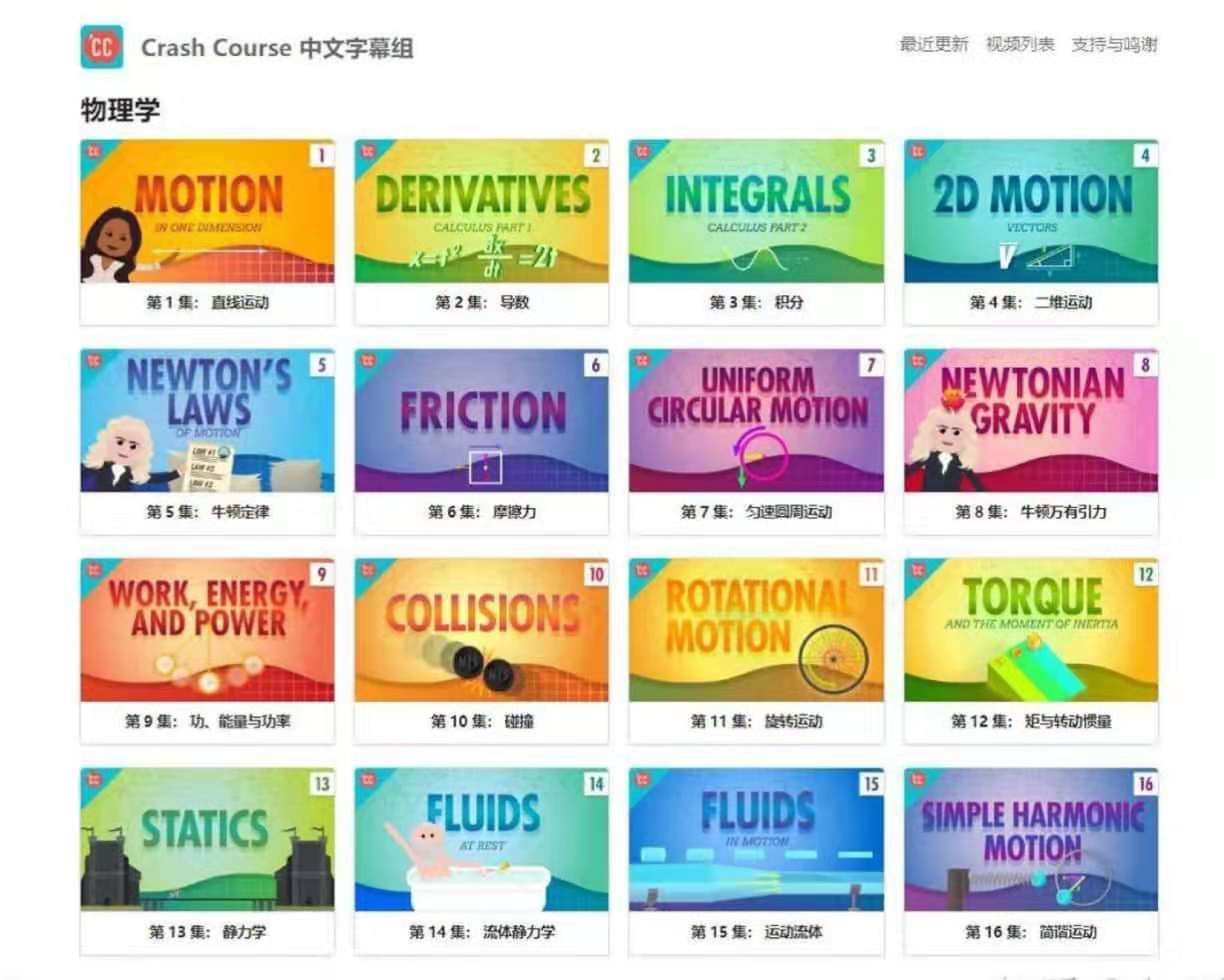Click the 物理学 section heading
The width and height of the screenshot is (1224, 980).
click(120, 110)
